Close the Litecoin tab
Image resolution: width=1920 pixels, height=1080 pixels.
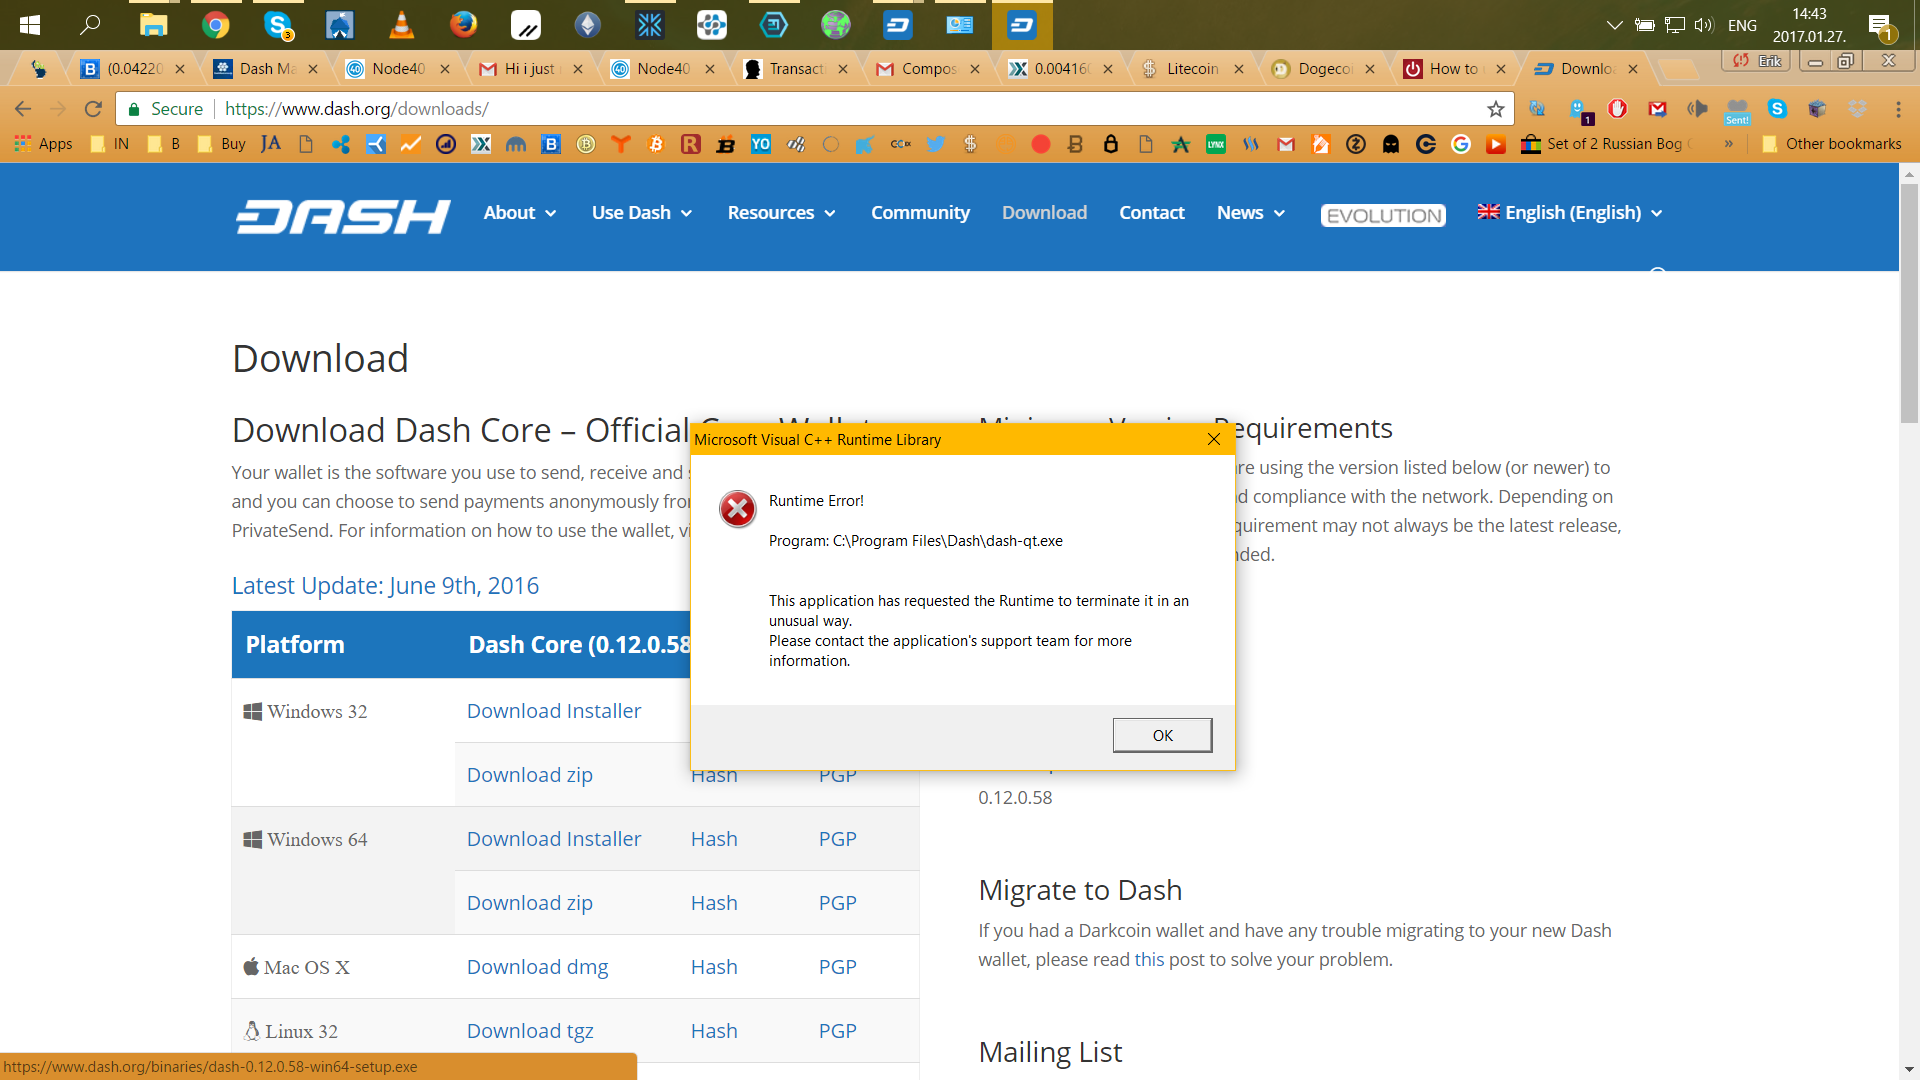point(1238,69)
